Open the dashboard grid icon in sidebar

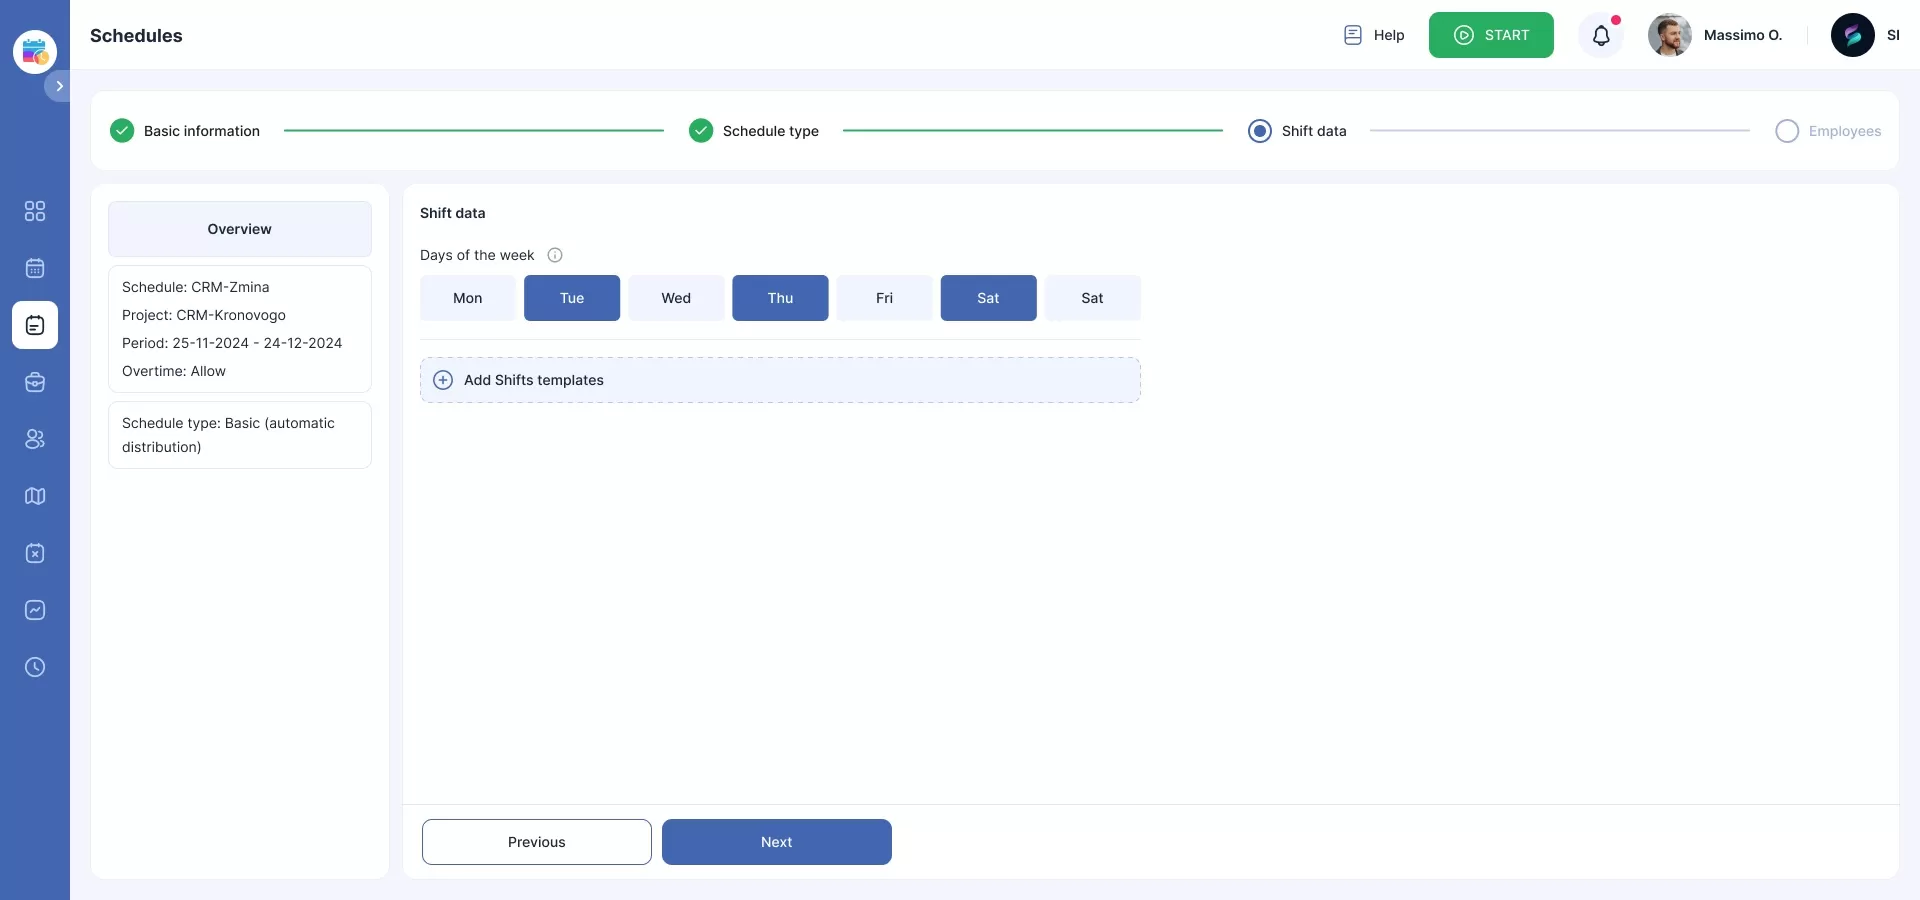click(x=35, y=211)
